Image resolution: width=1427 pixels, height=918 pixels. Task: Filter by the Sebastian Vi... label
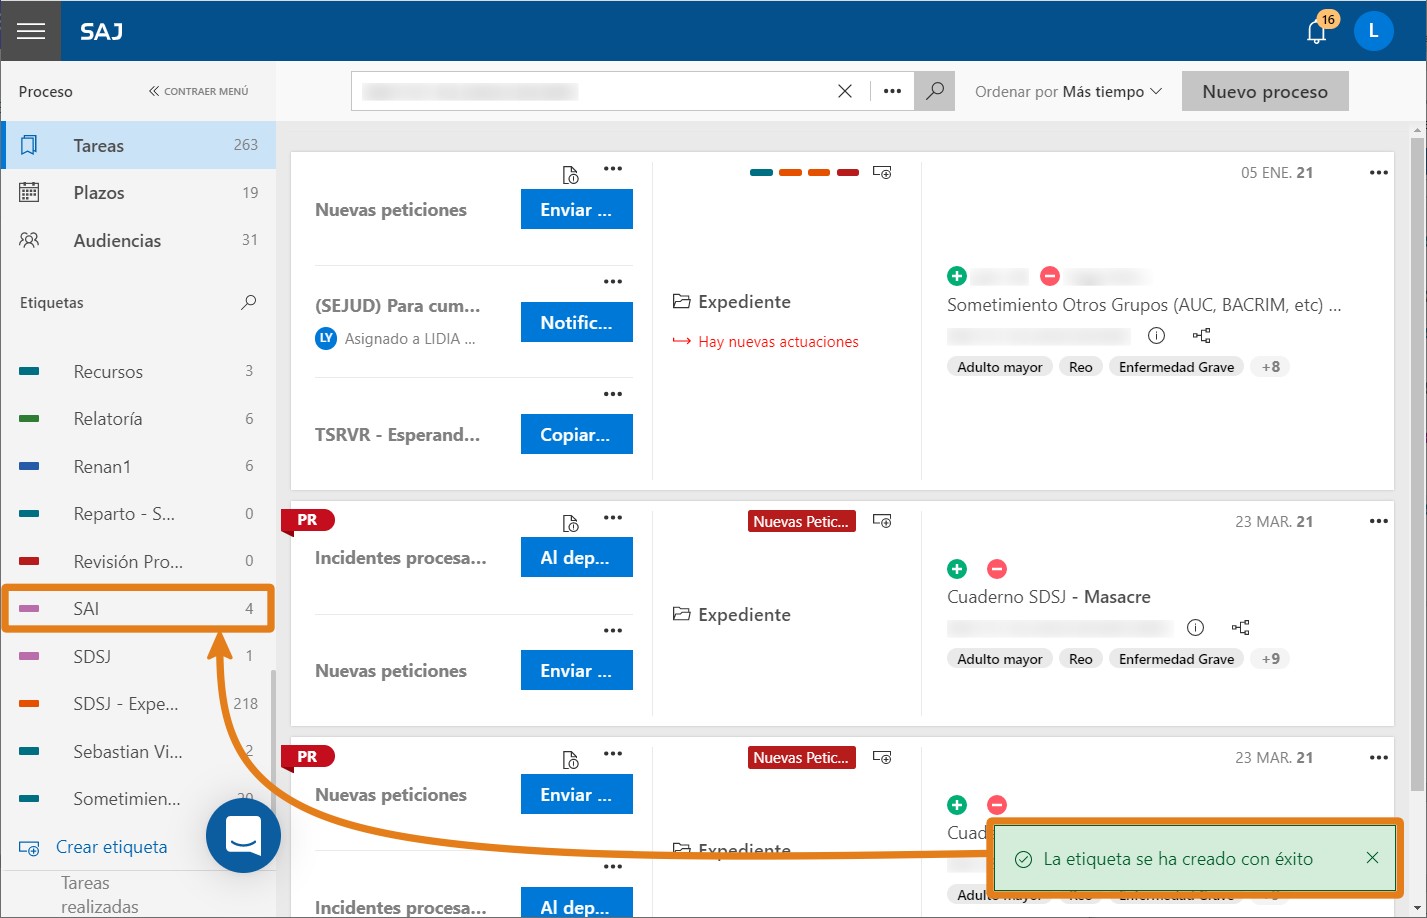click(x=138, y=751)
